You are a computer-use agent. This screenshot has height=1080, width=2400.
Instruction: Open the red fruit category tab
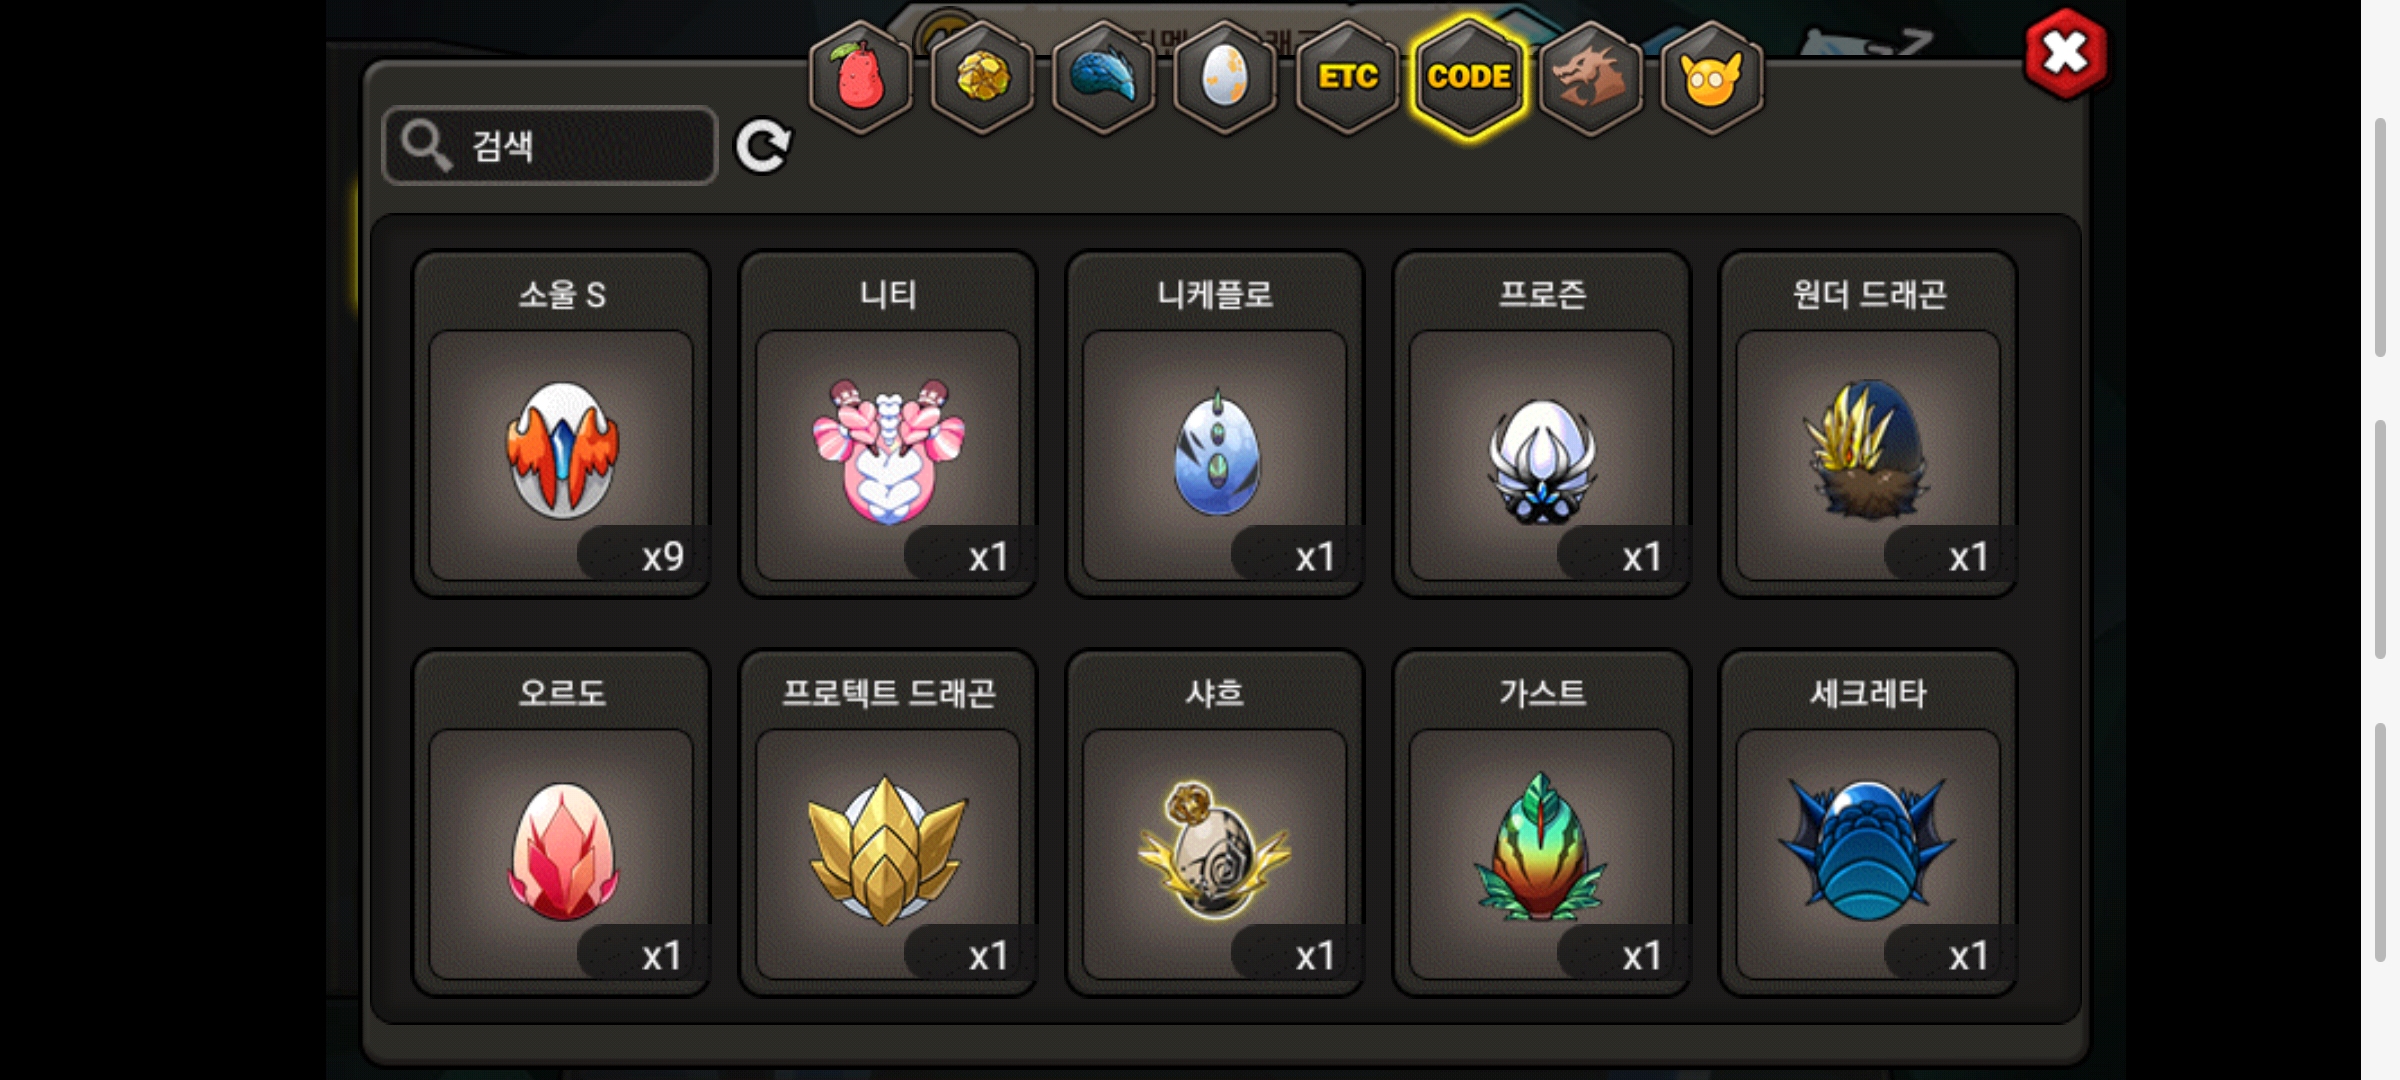[860, 78]
